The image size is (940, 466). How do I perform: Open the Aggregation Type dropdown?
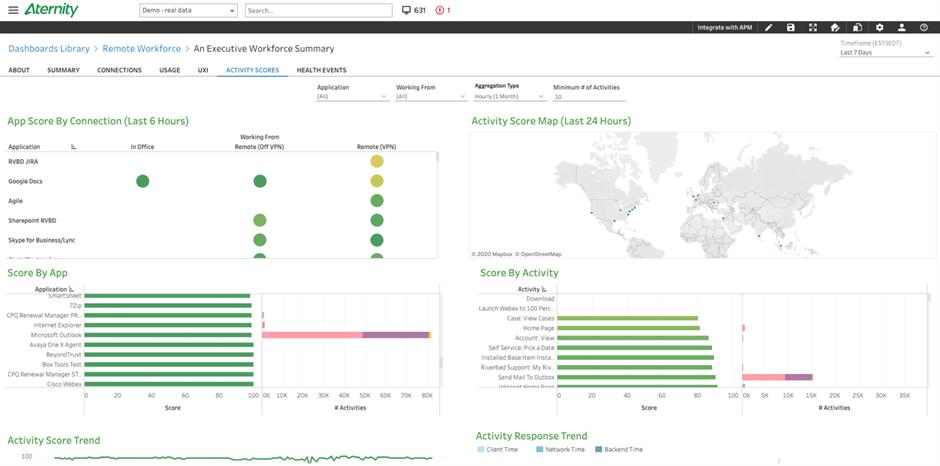[510, 97]
